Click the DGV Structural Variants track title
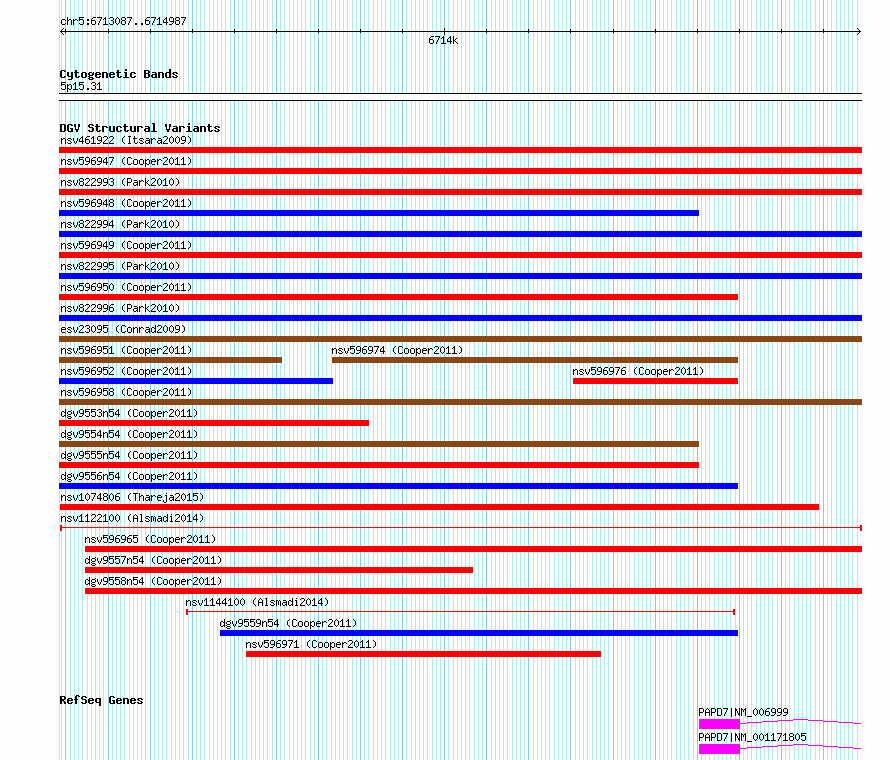 click(140, 128)
